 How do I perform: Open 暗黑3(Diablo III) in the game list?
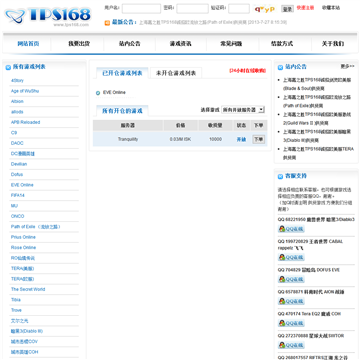pos(27,331)
